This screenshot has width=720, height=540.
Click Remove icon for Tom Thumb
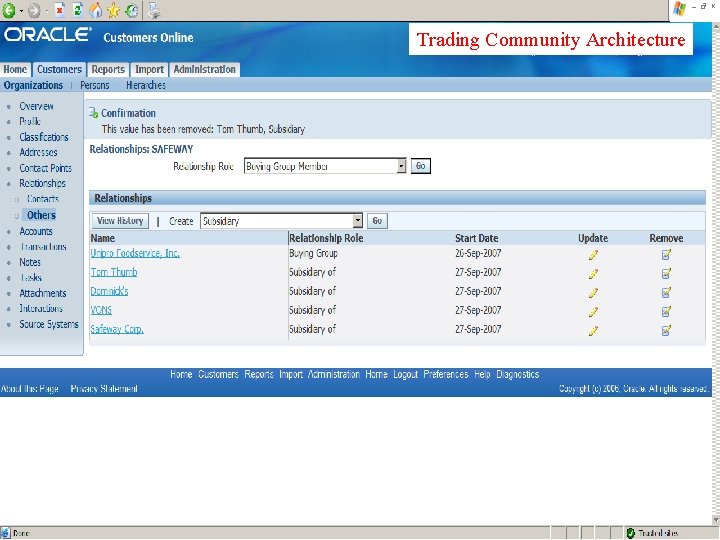coord(666,274)
